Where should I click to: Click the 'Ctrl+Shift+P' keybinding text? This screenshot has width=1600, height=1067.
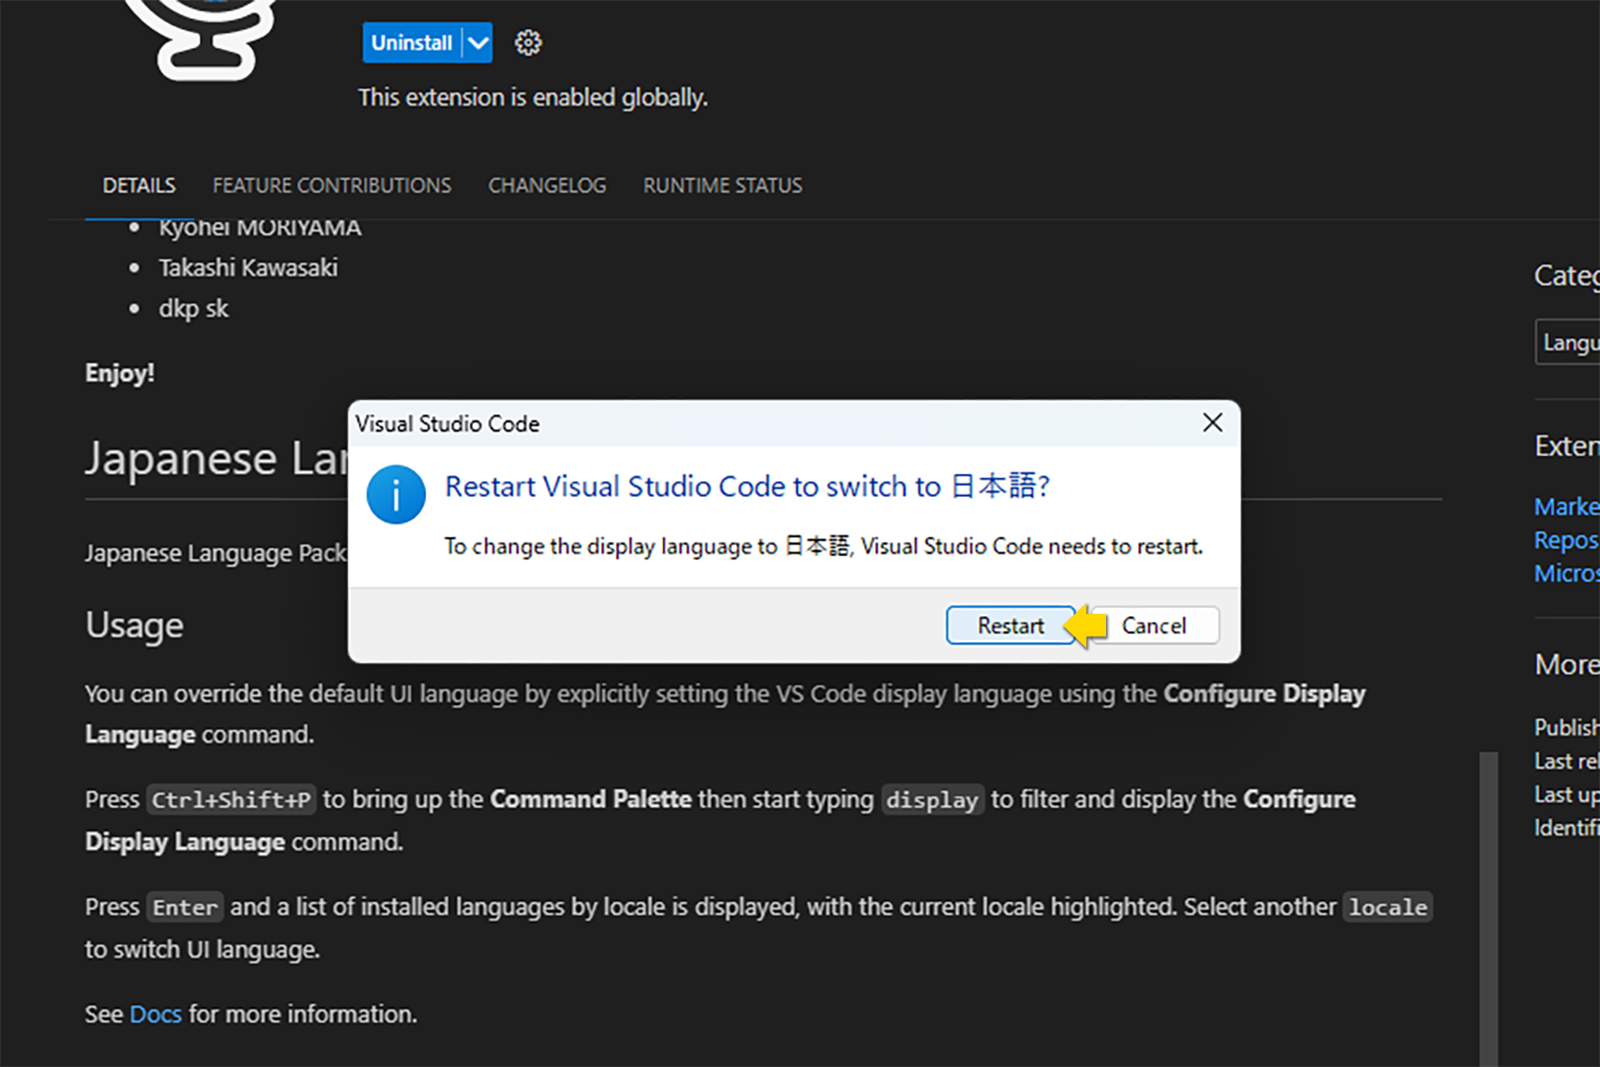[x=231, y=800]
